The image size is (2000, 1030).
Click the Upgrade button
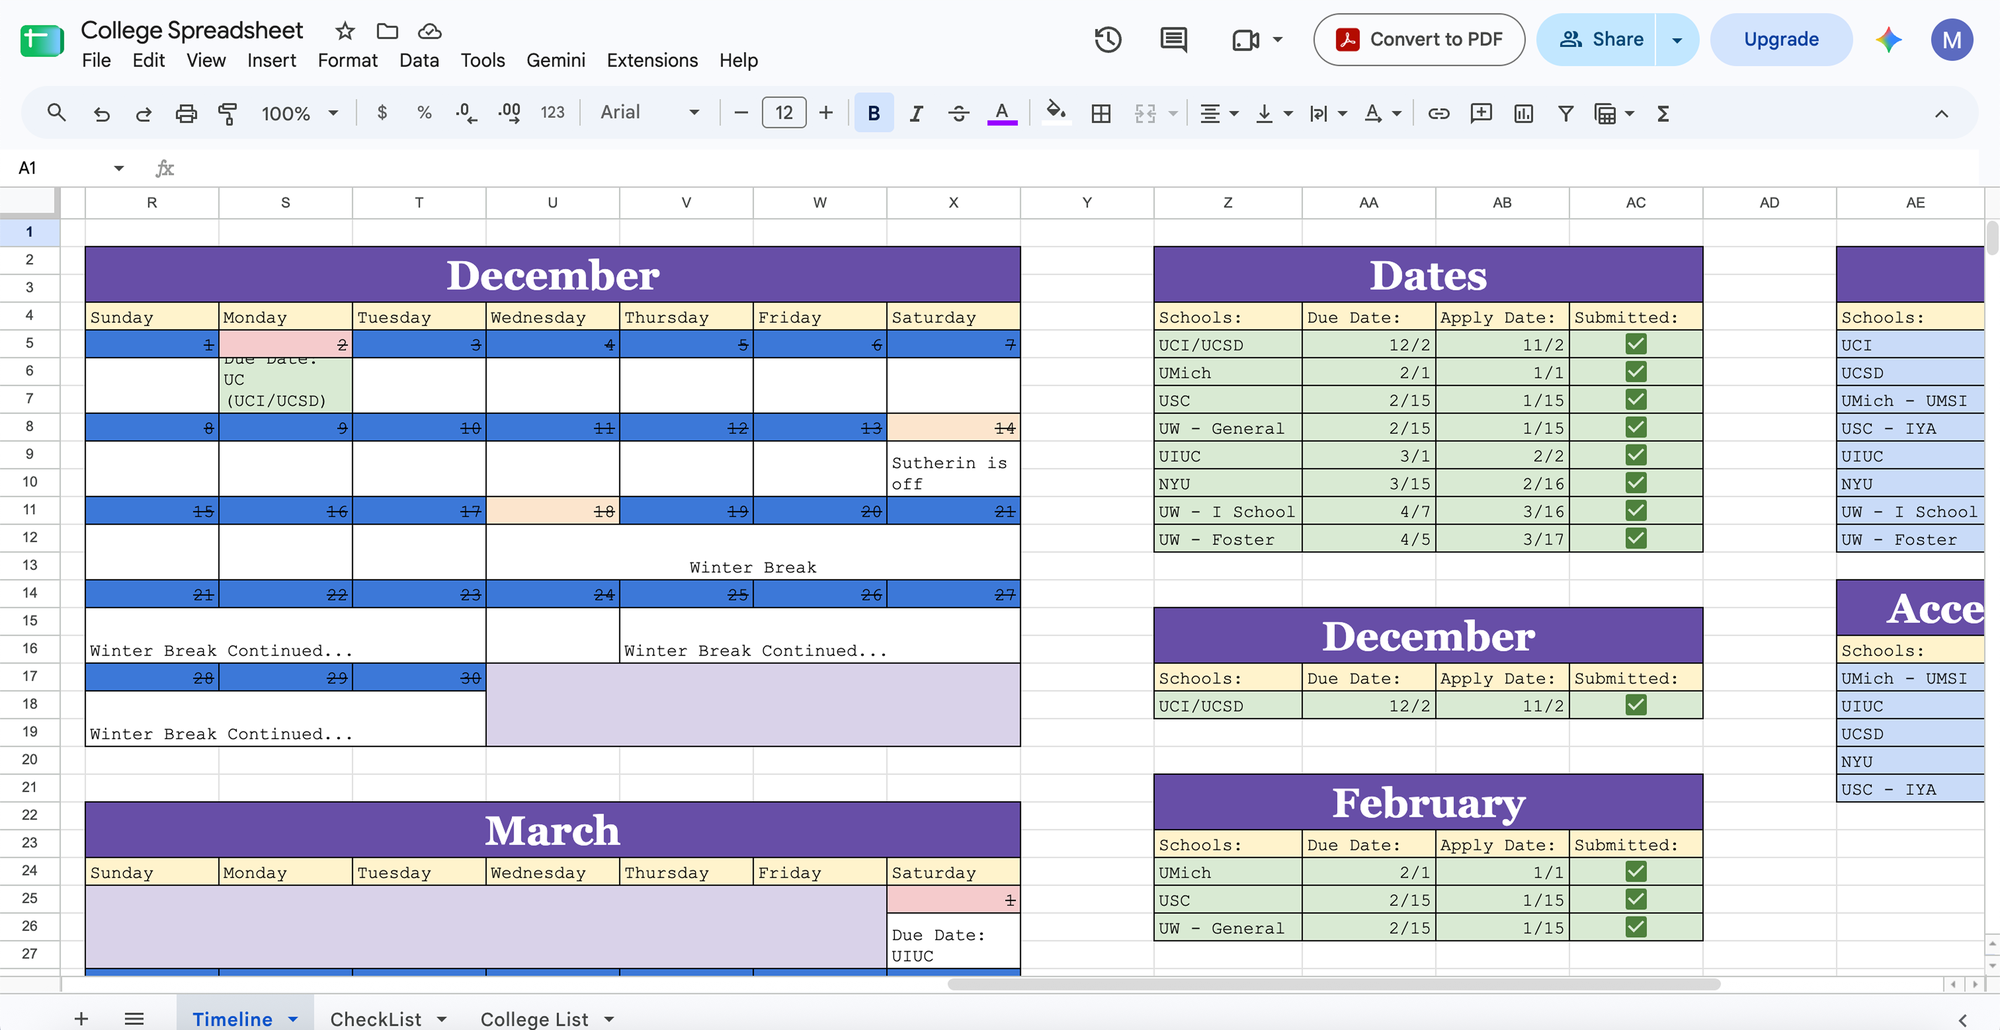(1781, 40)
